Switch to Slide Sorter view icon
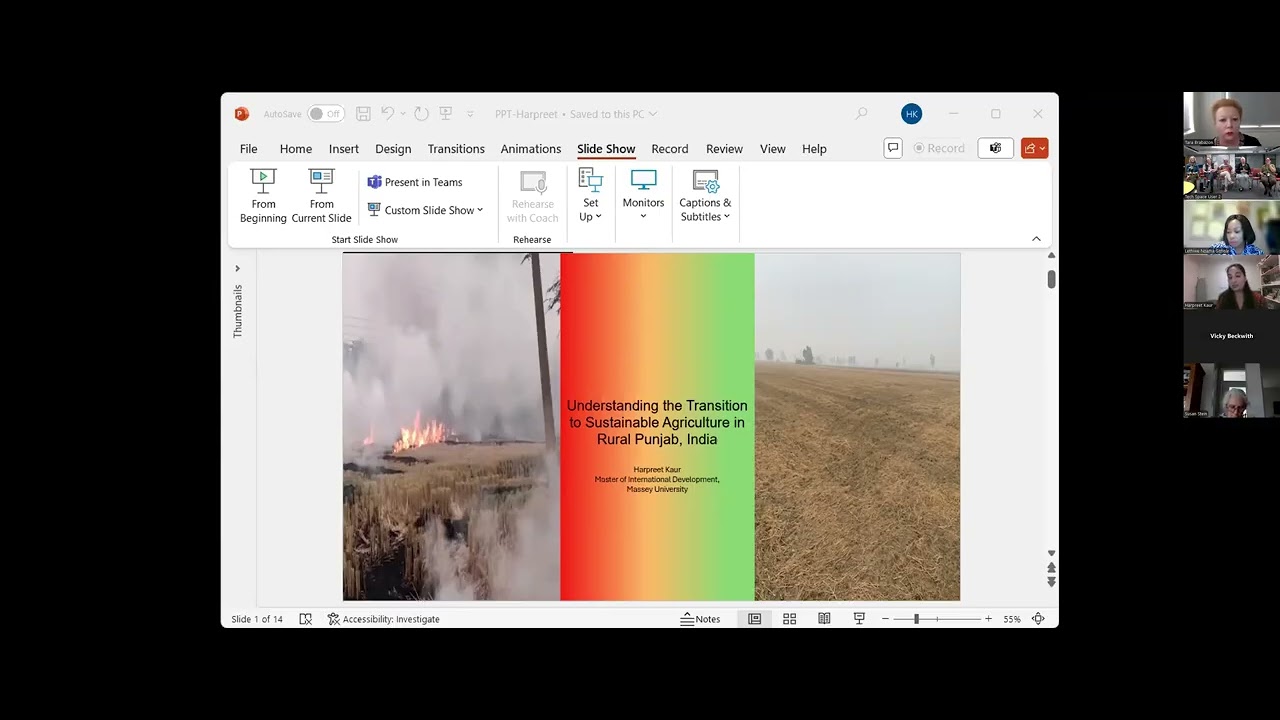This screenshot has width=1280, height=720. (x=789, y=619)
